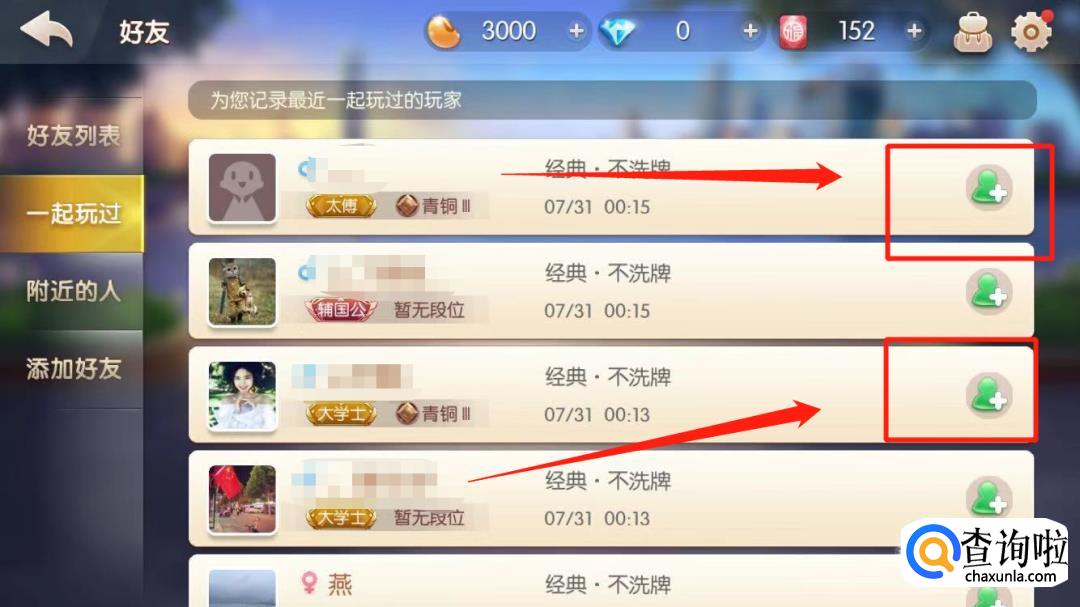Add the 辅国公 player as friend

click(989, 291)
